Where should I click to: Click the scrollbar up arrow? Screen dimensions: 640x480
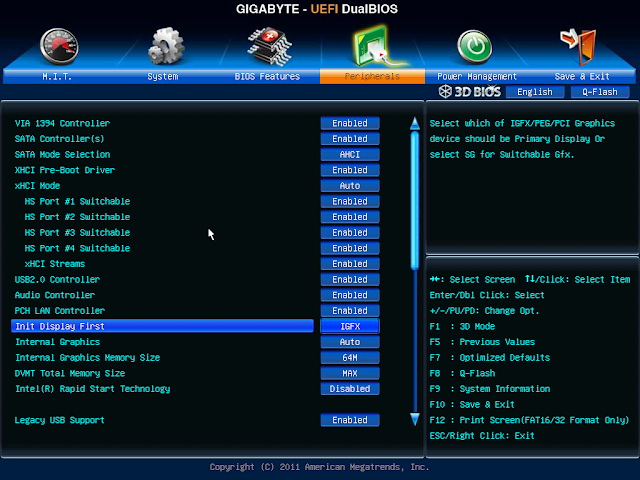coord(415,123)
